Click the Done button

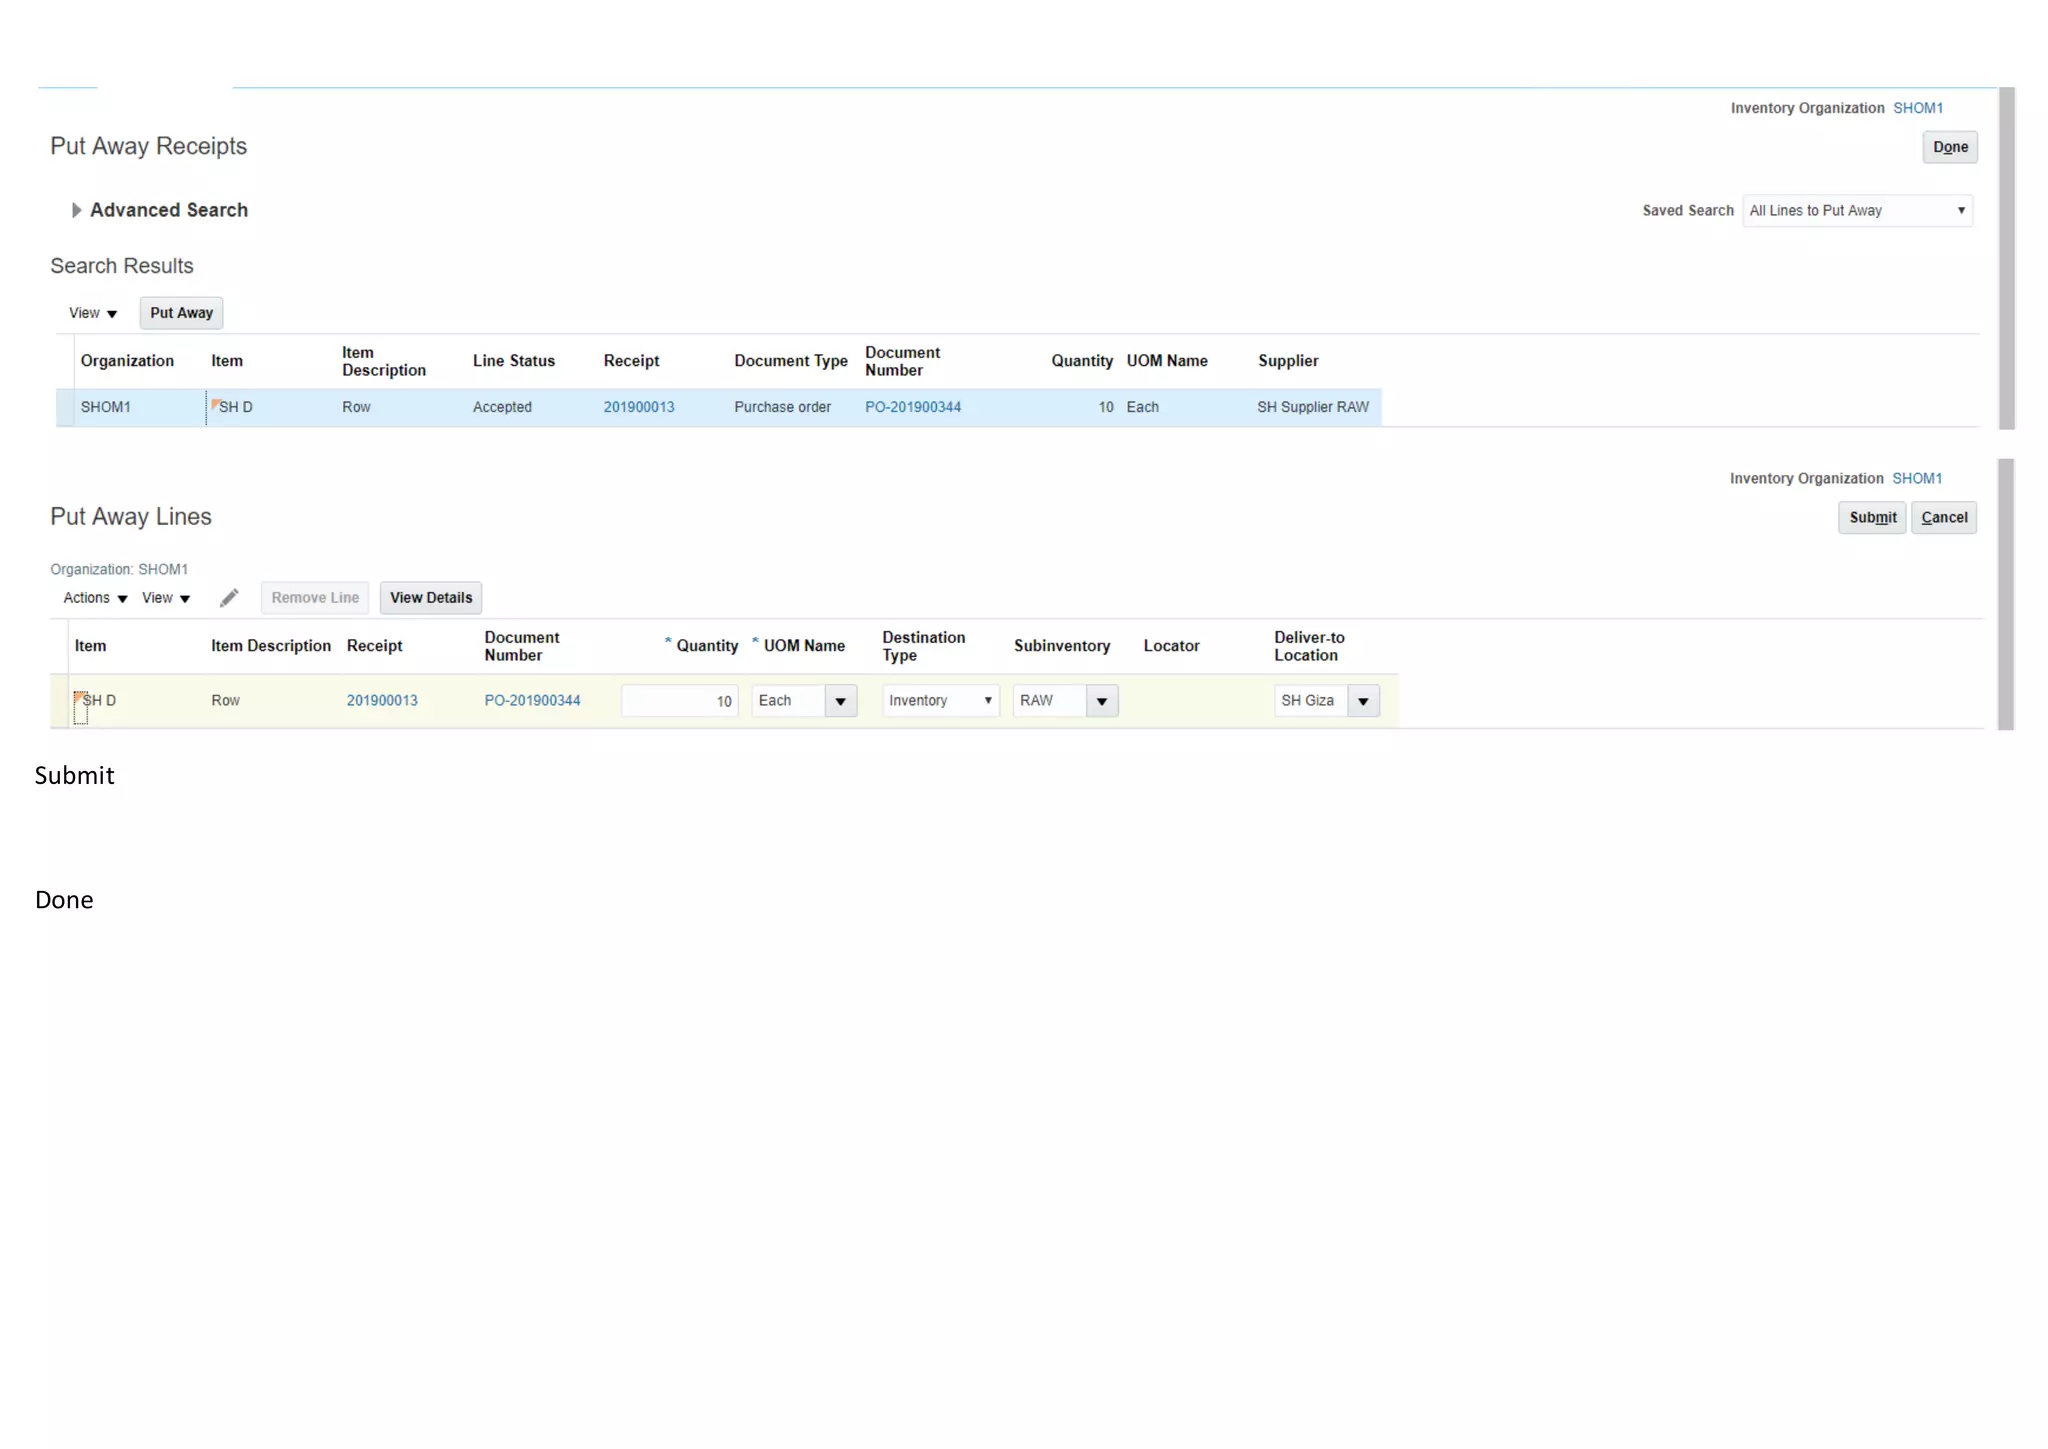point(1949,147)
